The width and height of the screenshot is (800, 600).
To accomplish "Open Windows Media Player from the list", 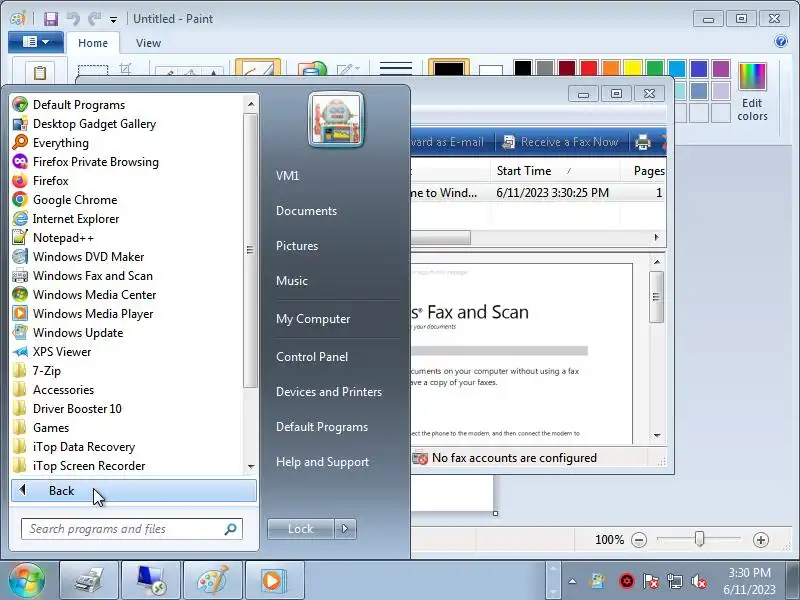I will [x=93, y=314].
